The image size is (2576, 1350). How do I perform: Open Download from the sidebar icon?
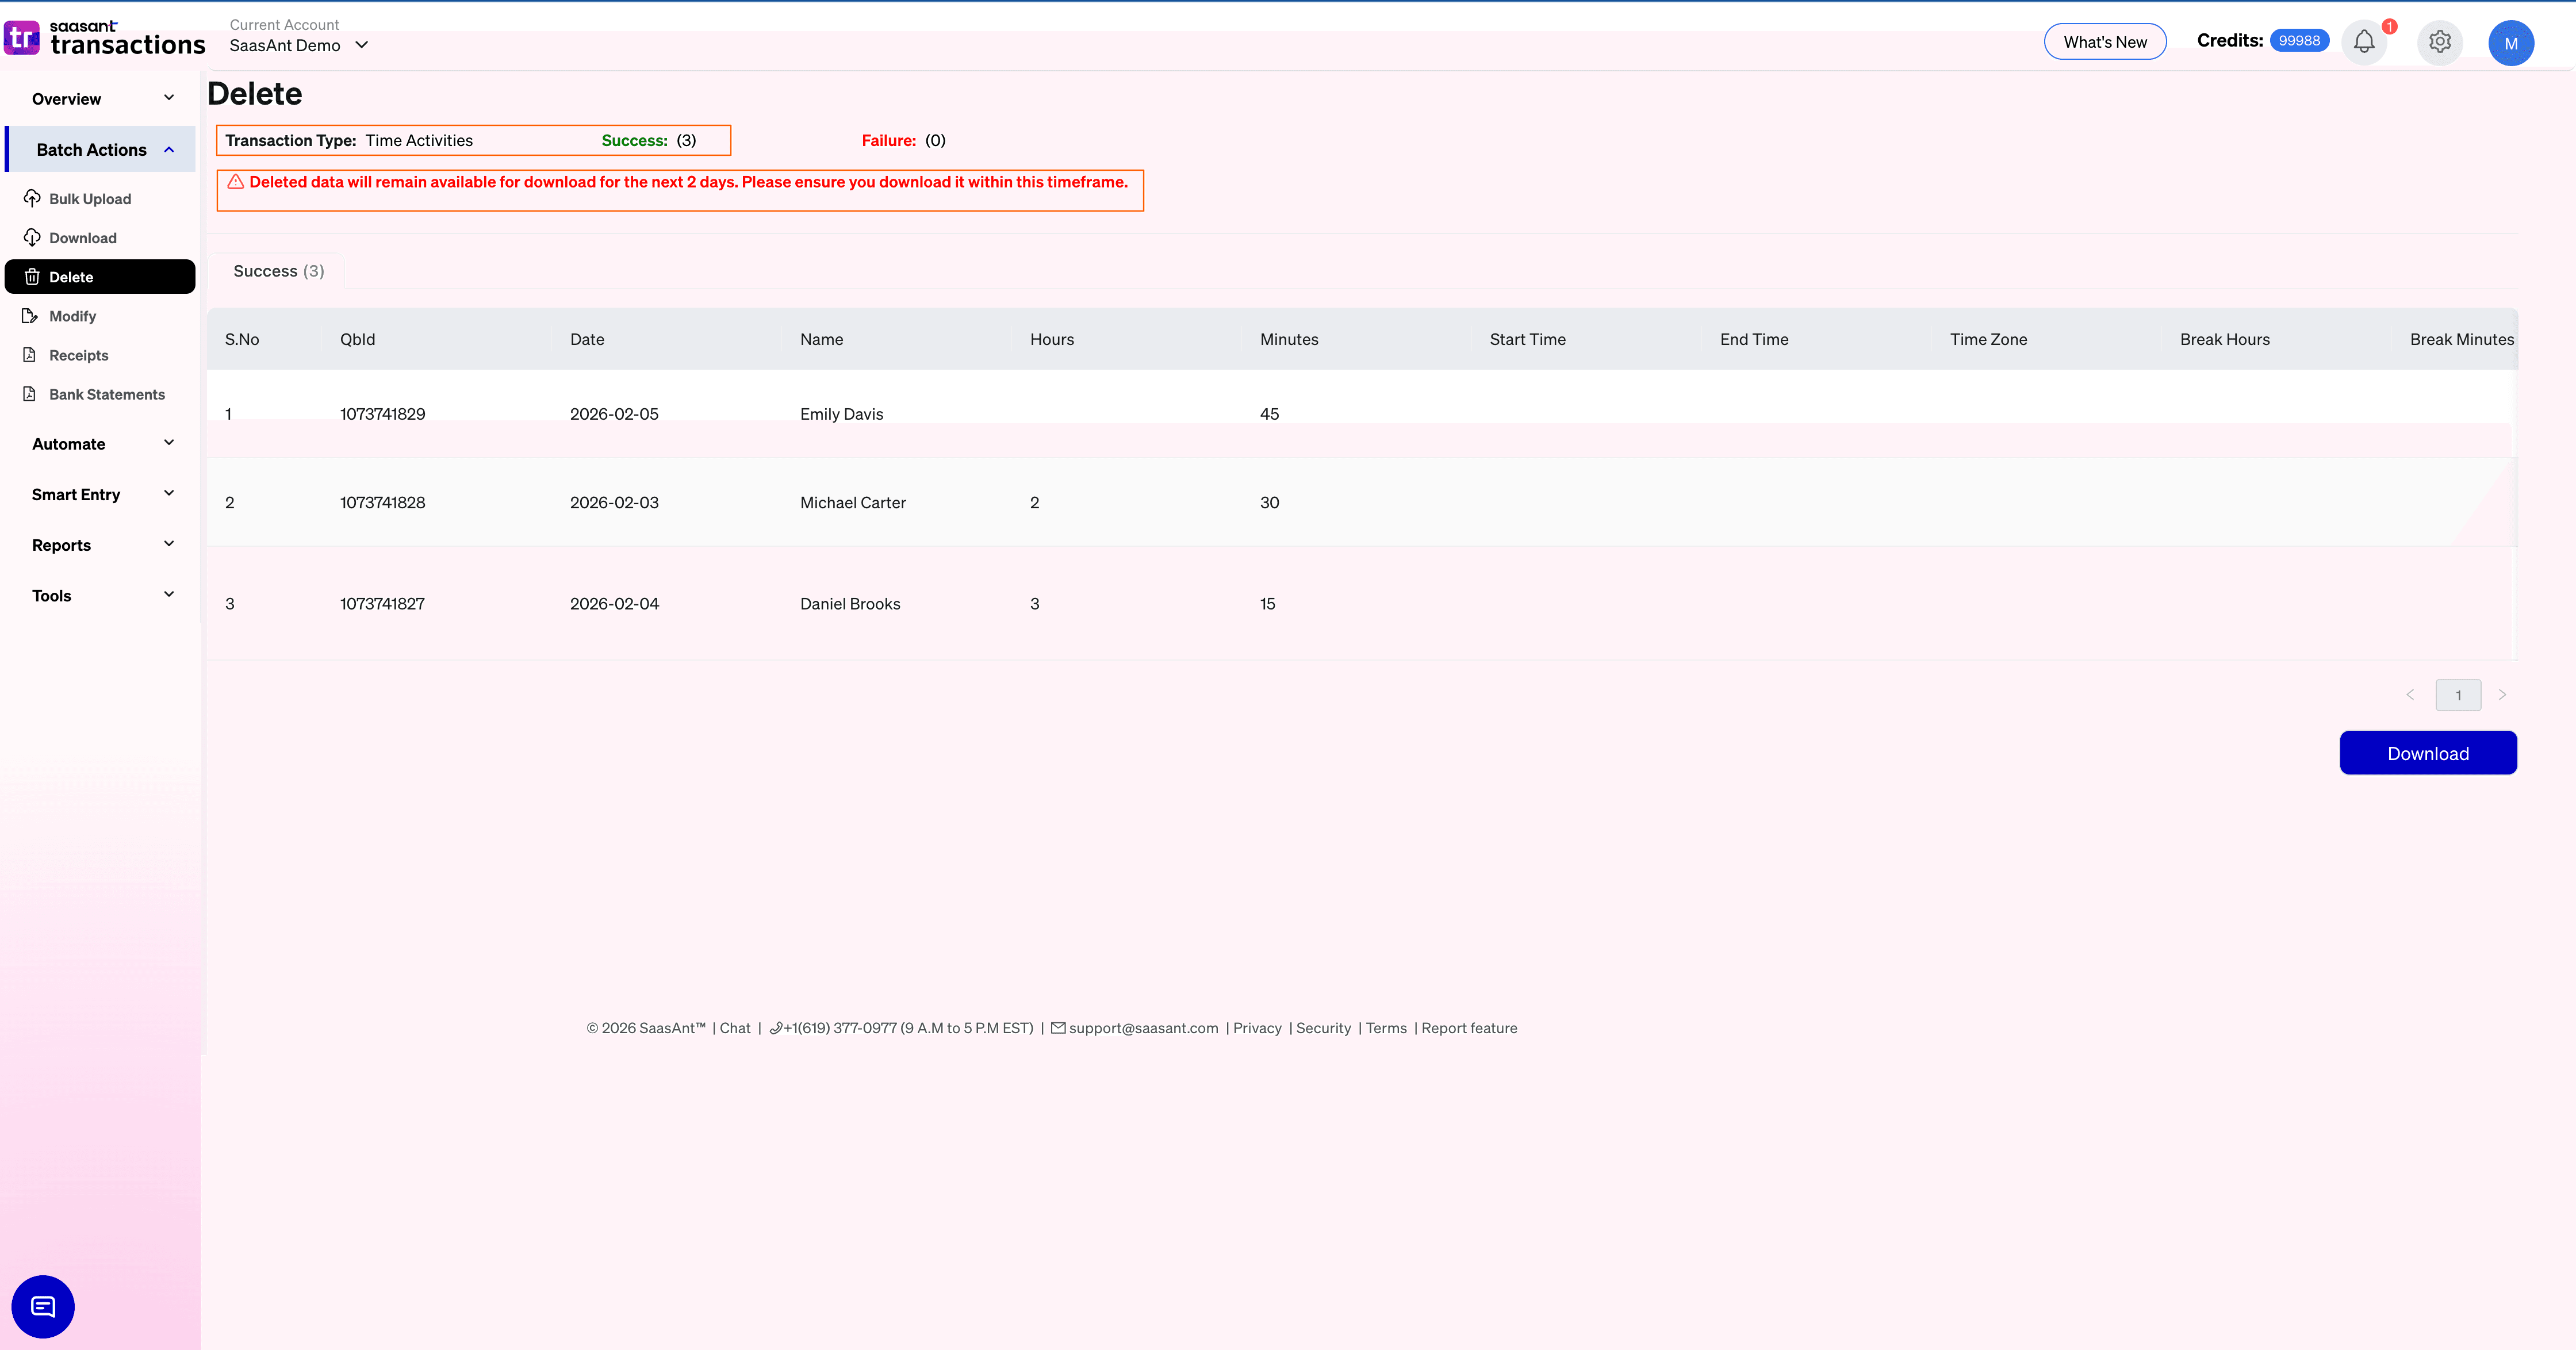pyautogui.click(x=32, y=237)
